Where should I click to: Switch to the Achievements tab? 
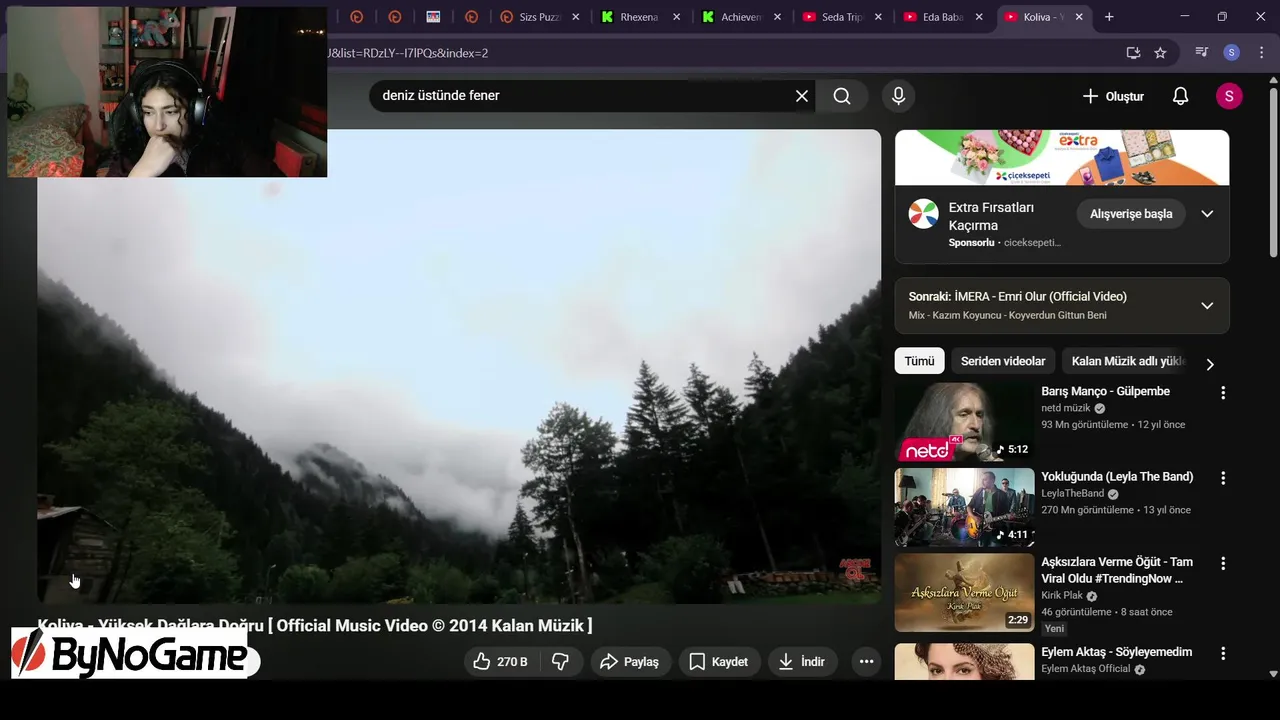(x=740, y=17)
